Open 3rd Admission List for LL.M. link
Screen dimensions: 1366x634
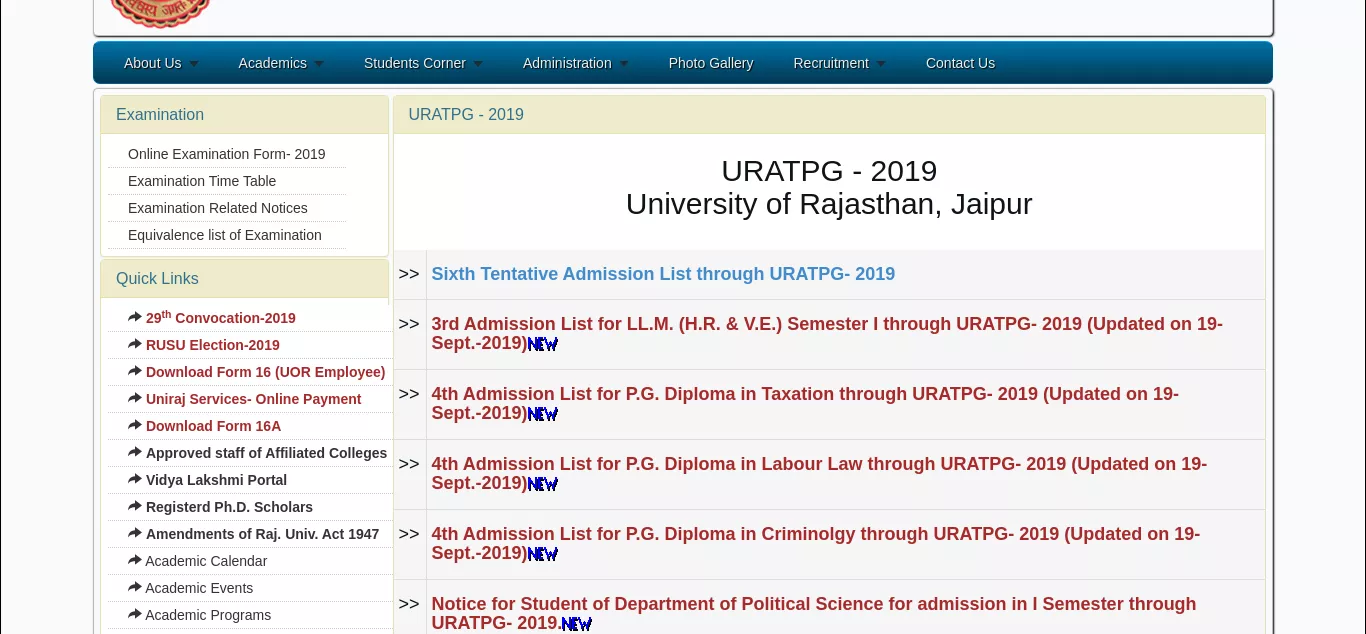[x=827, y=333]
